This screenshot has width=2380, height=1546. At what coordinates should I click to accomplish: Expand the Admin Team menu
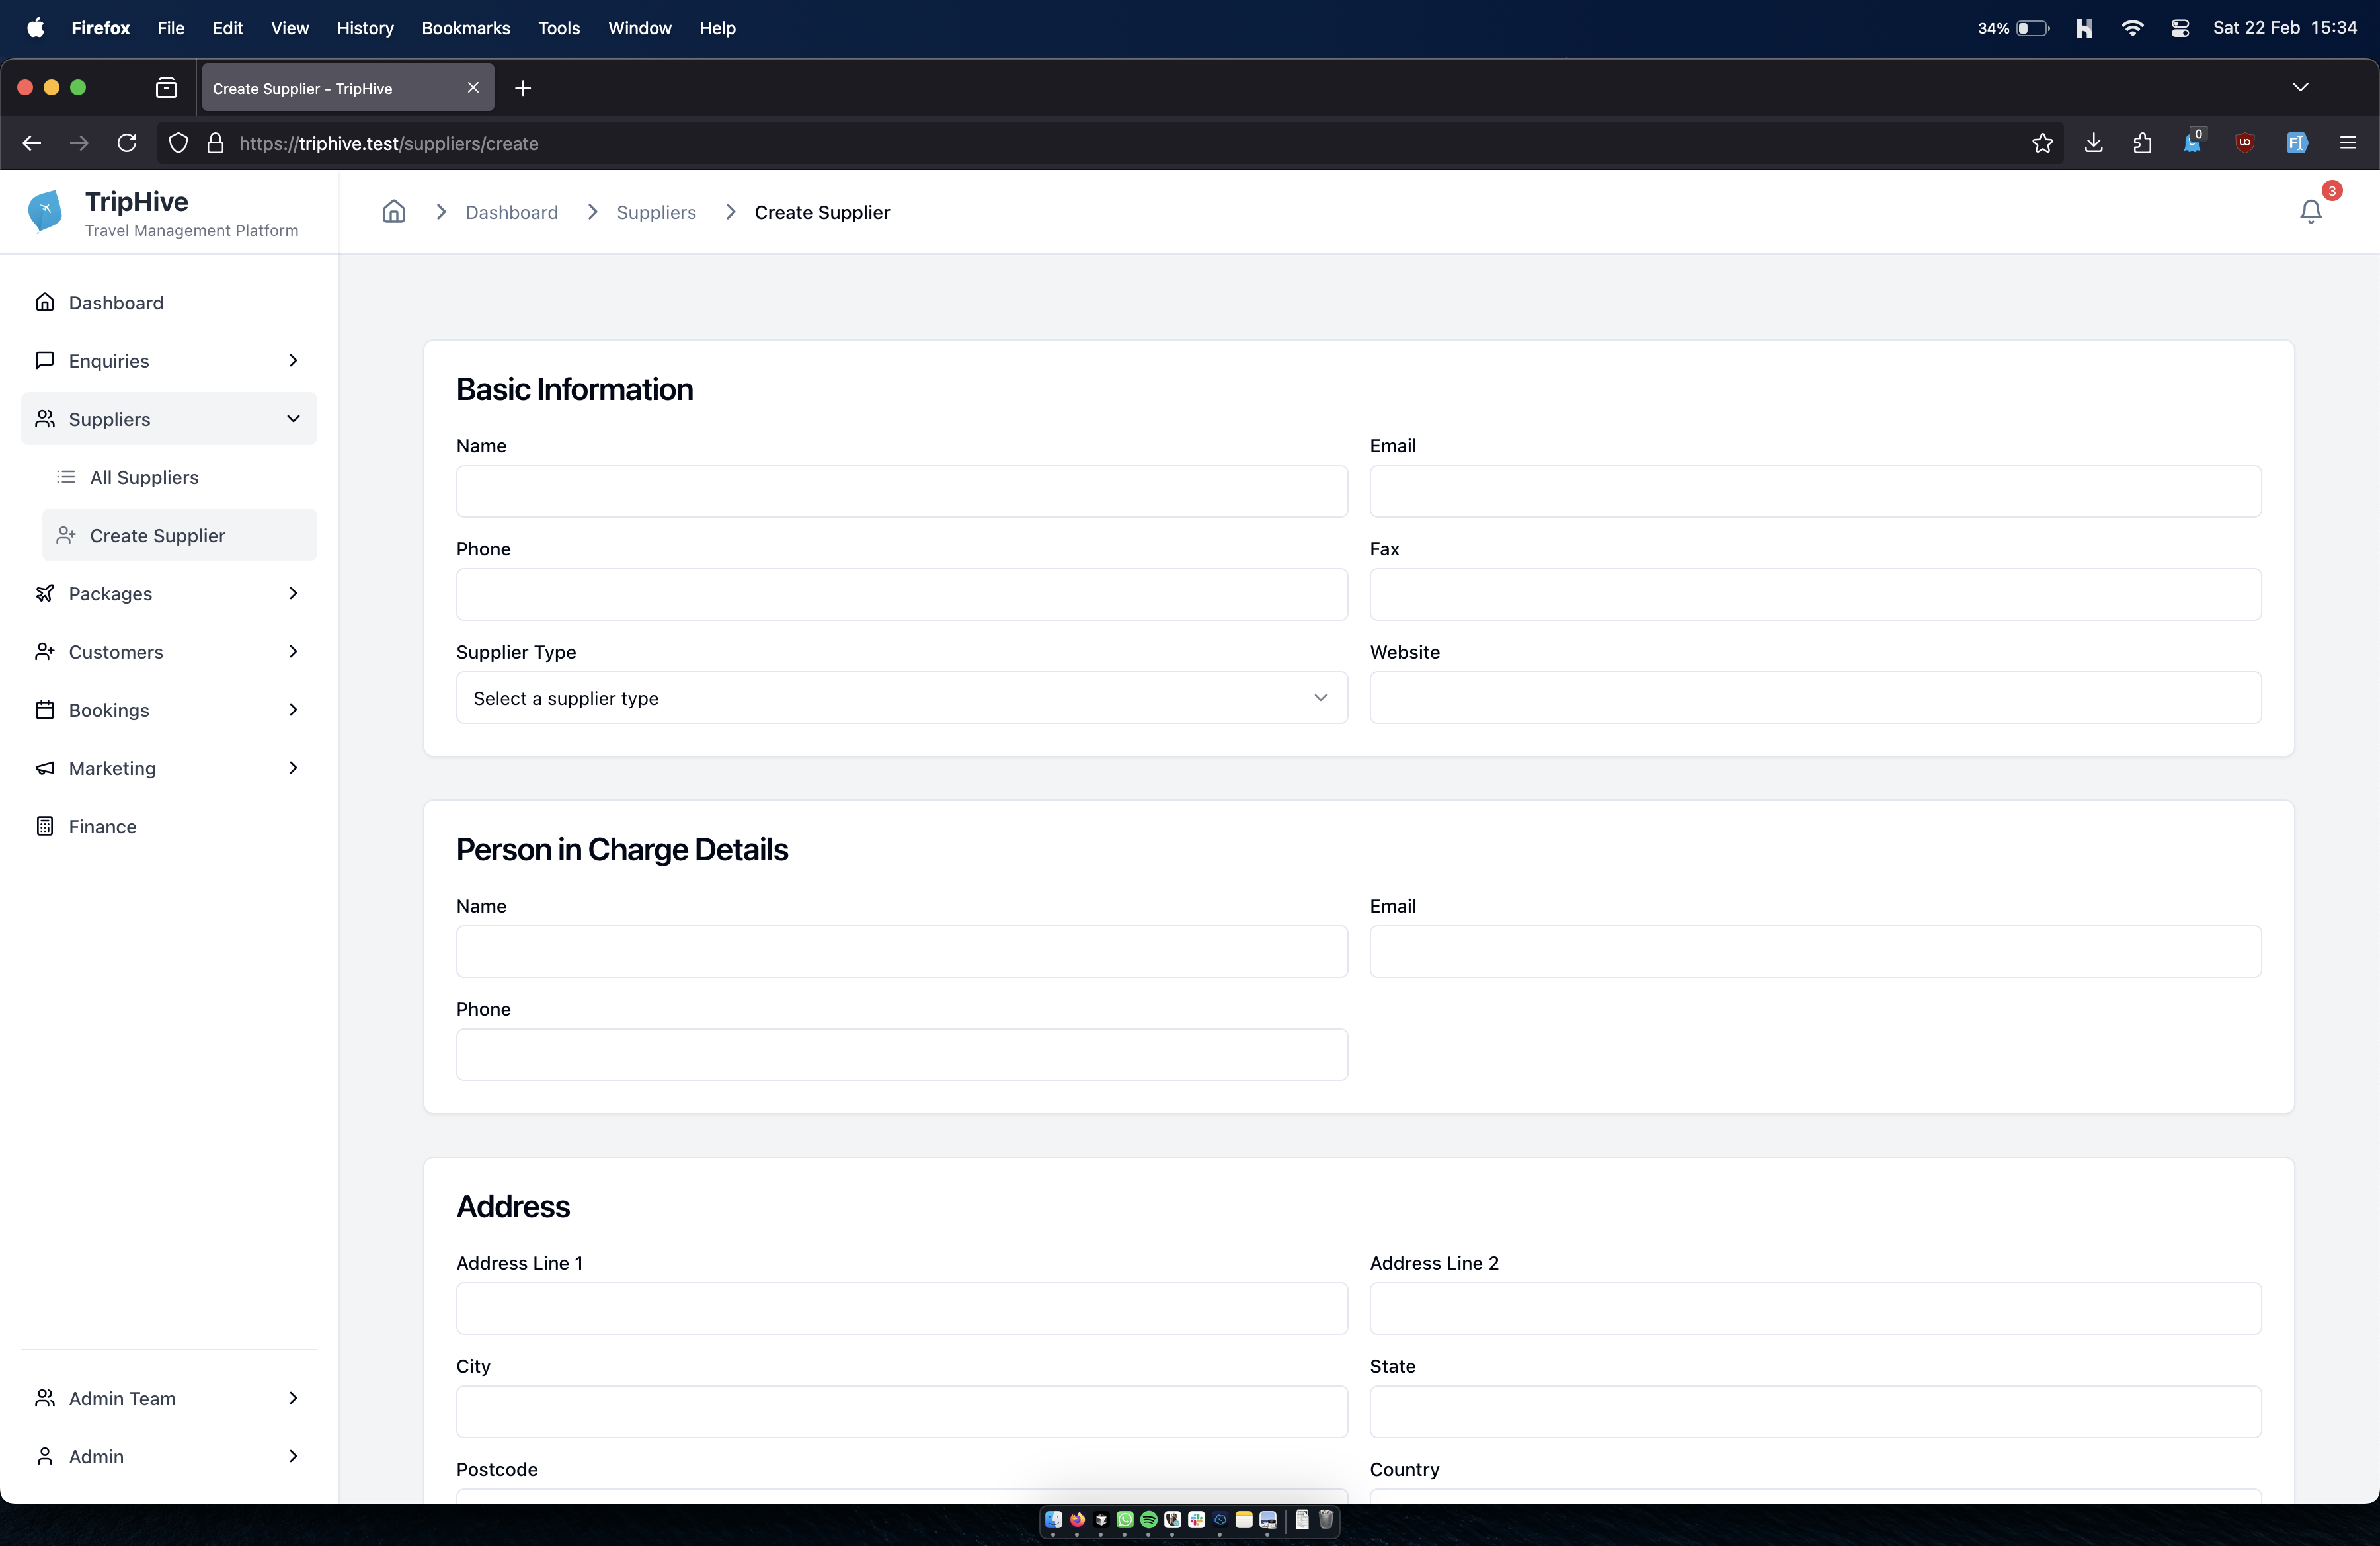[169, 1398]
